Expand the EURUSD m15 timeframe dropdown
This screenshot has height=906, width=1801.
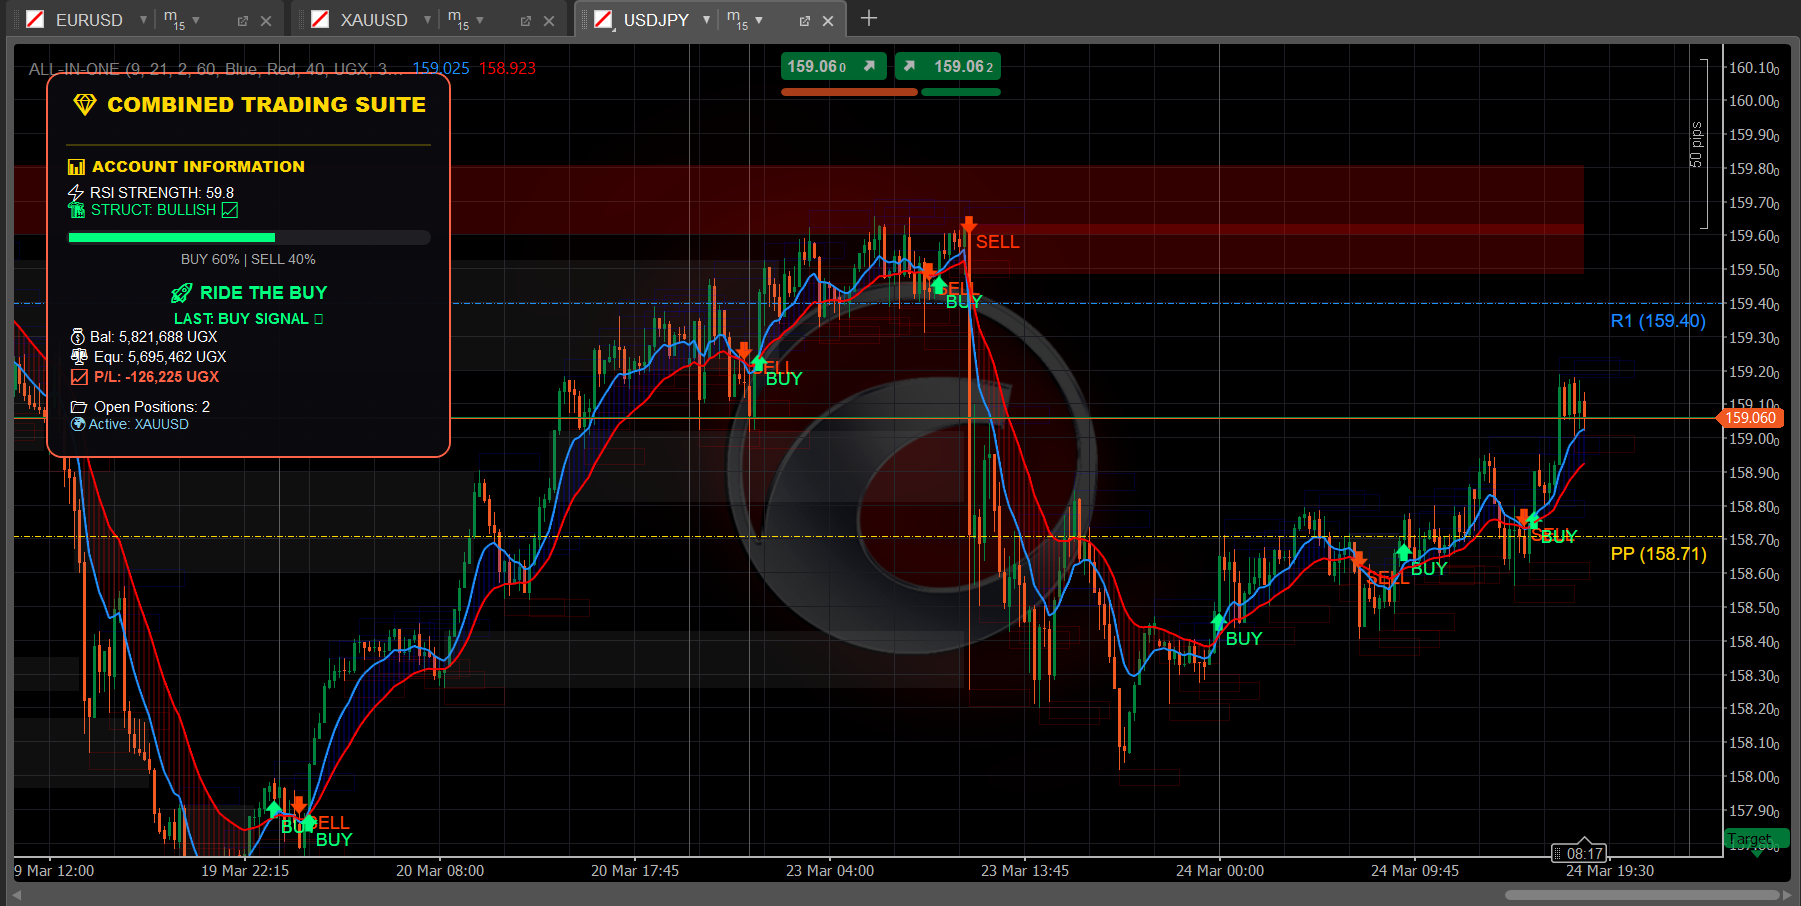tap(196, 20)
